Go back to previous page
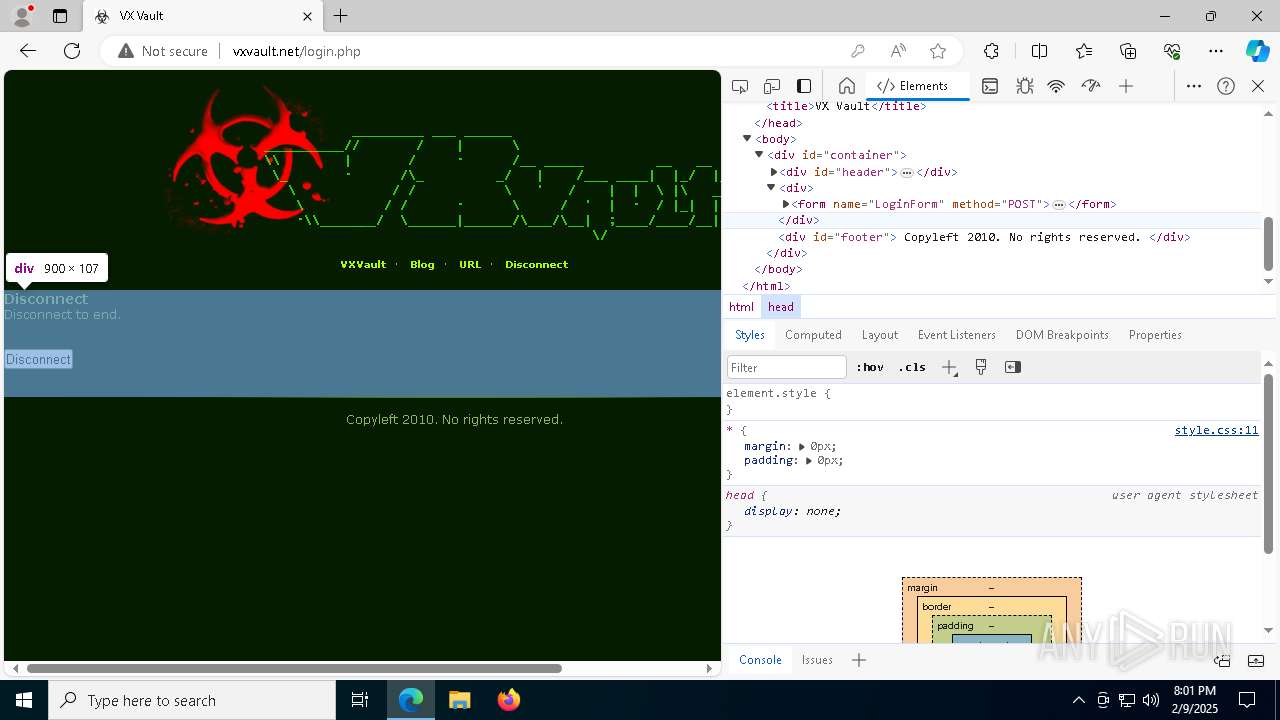This screenshot has height=720, width=1280. click(x=28, y=51)
